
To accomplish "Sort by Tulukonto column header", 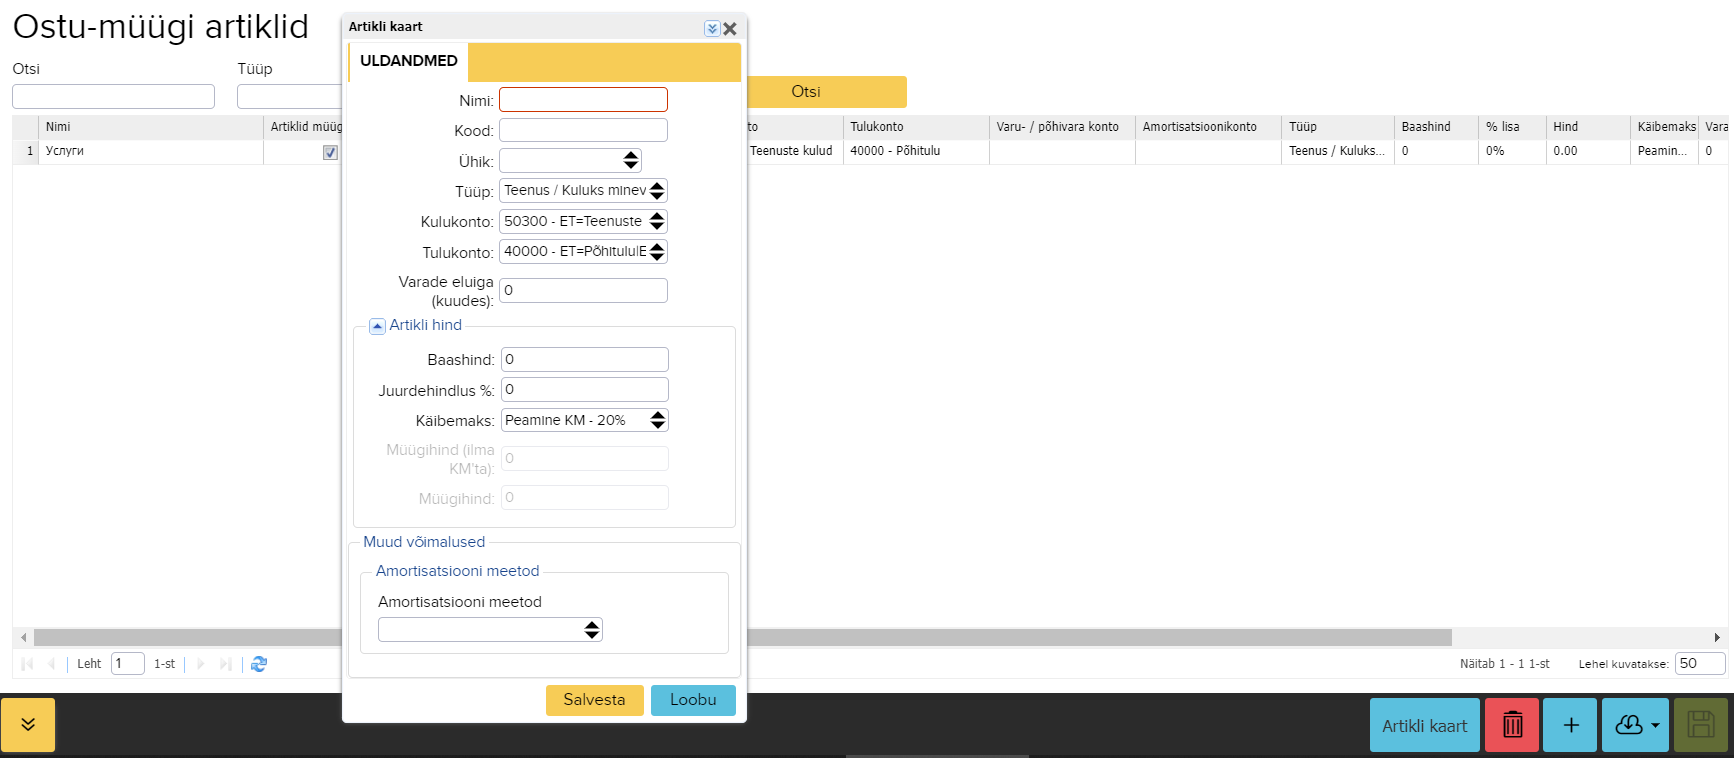I will (x=916, y=127).
